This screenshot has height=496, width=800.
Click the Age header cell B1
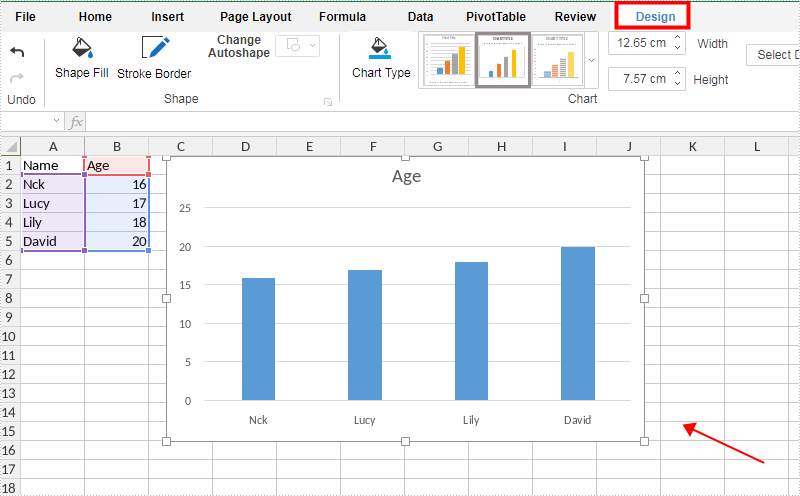(117, 165)
